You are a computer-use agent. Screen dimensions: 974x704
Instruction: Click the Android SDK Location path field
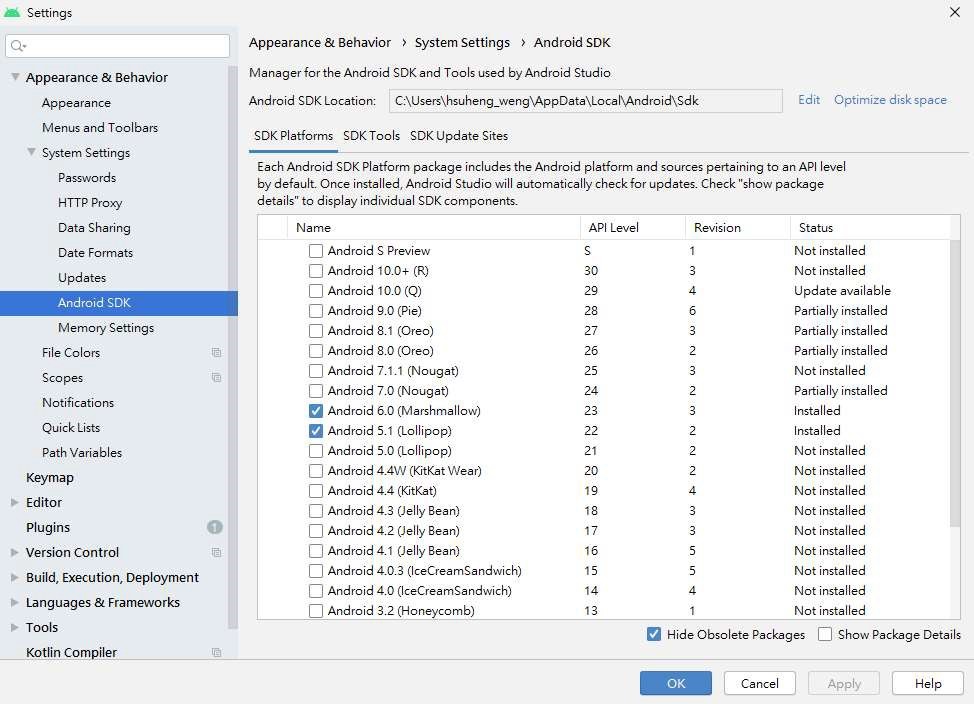586,101
